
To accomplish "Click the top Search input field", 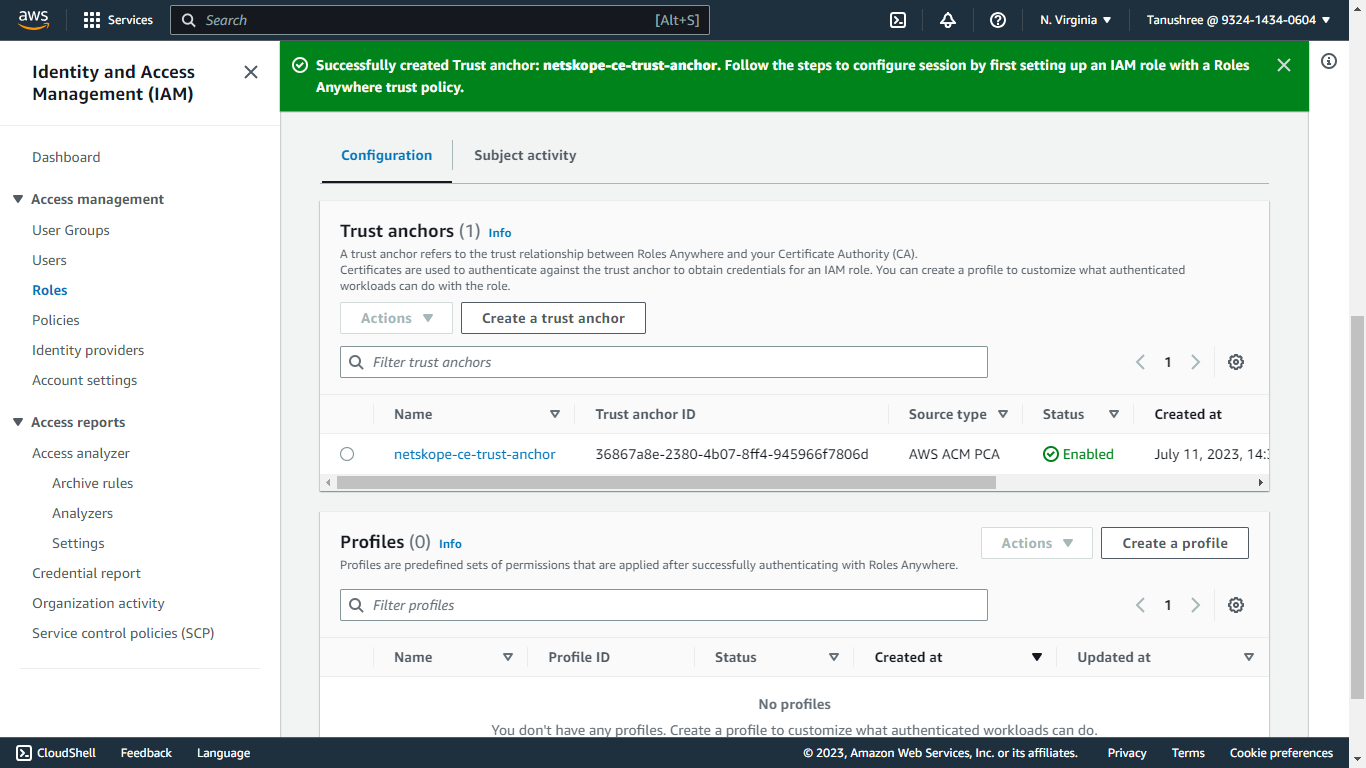I will point(440,20).
